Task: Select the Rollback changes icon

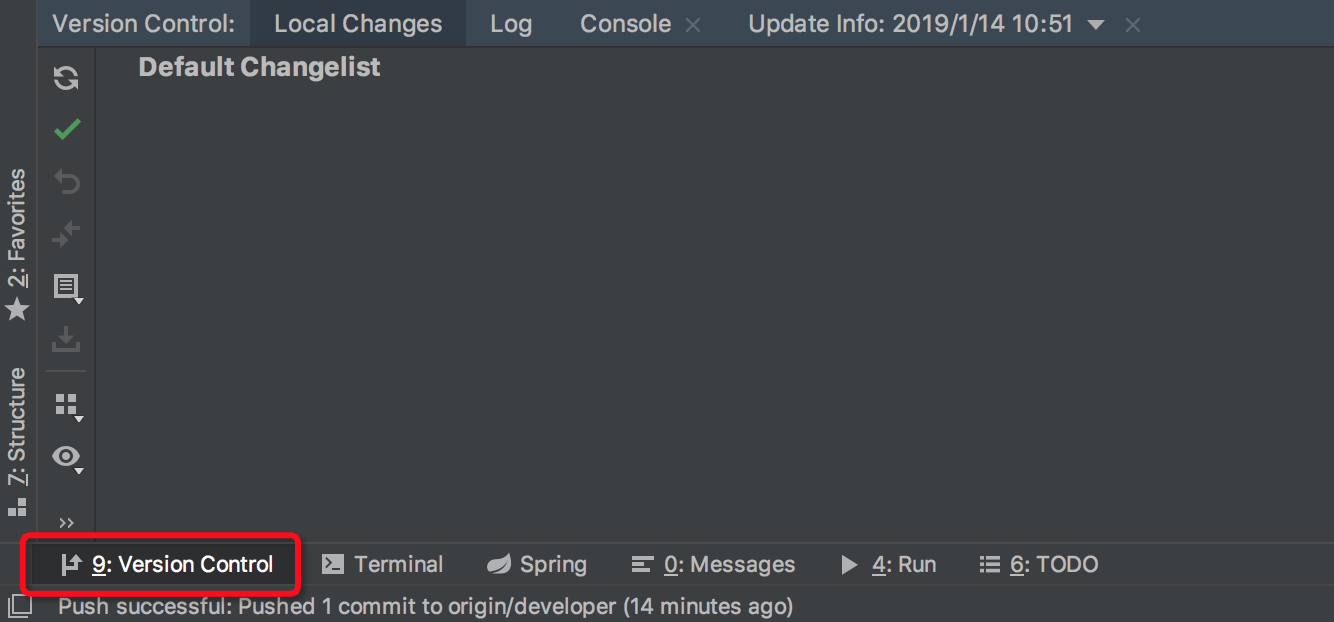Action: [66, 181]
